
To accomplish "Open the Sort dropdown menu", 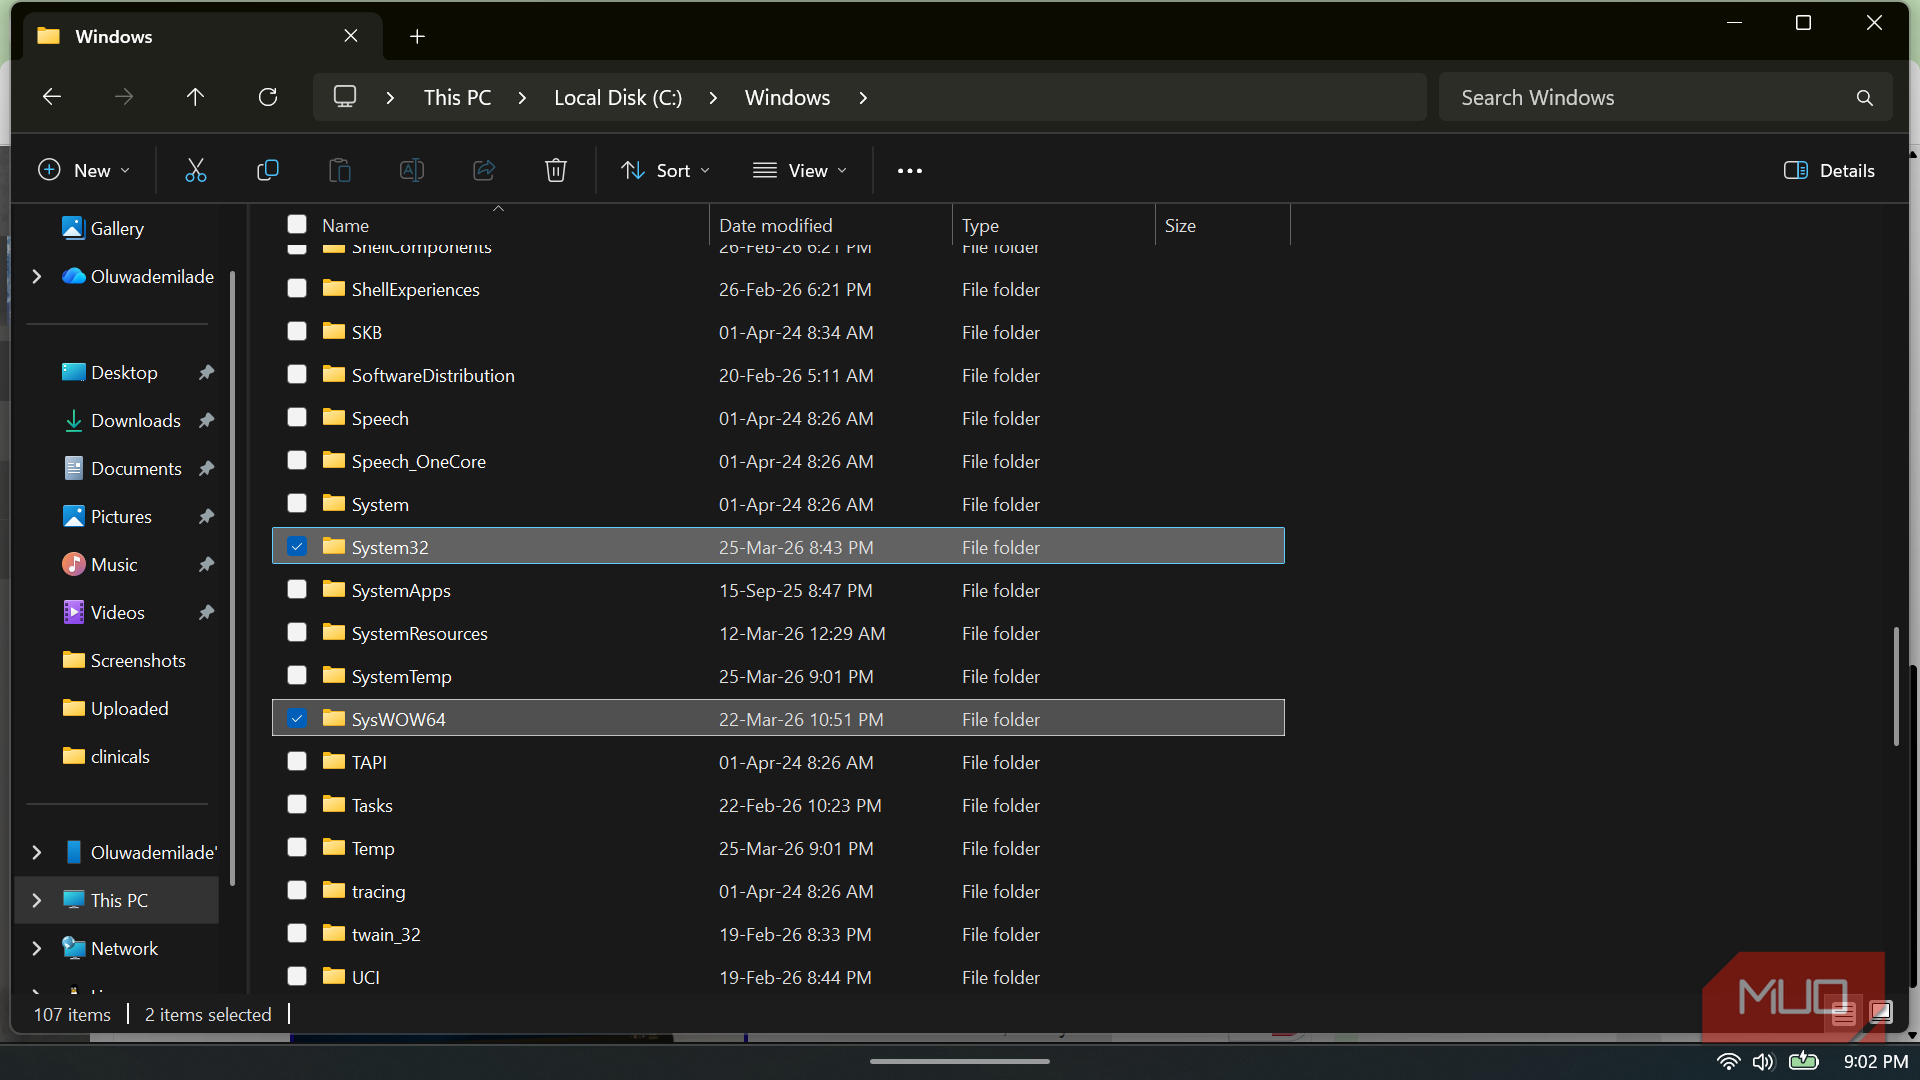I will tap(665, 171).
